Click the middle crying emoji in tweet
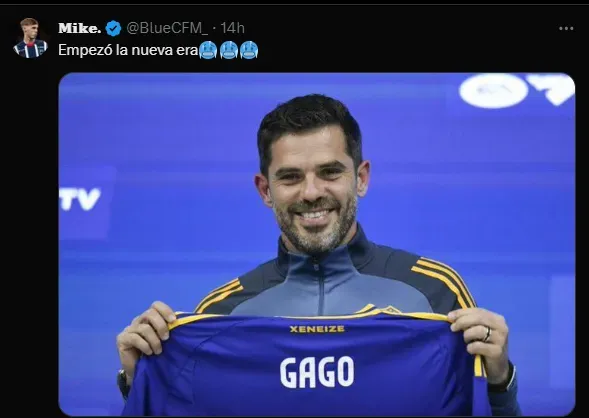The width and height of the screenshot is (589, 418). click(x=229, y=50)
